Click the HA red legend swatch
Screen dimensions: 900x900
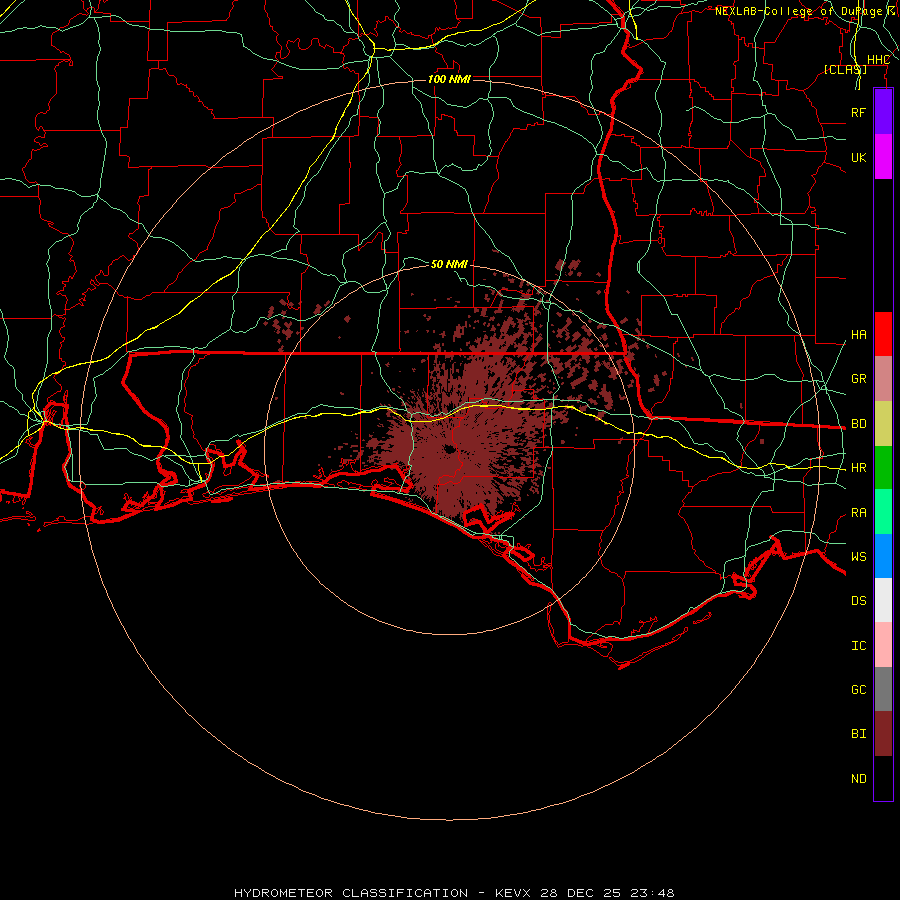(x=883, y=334)
